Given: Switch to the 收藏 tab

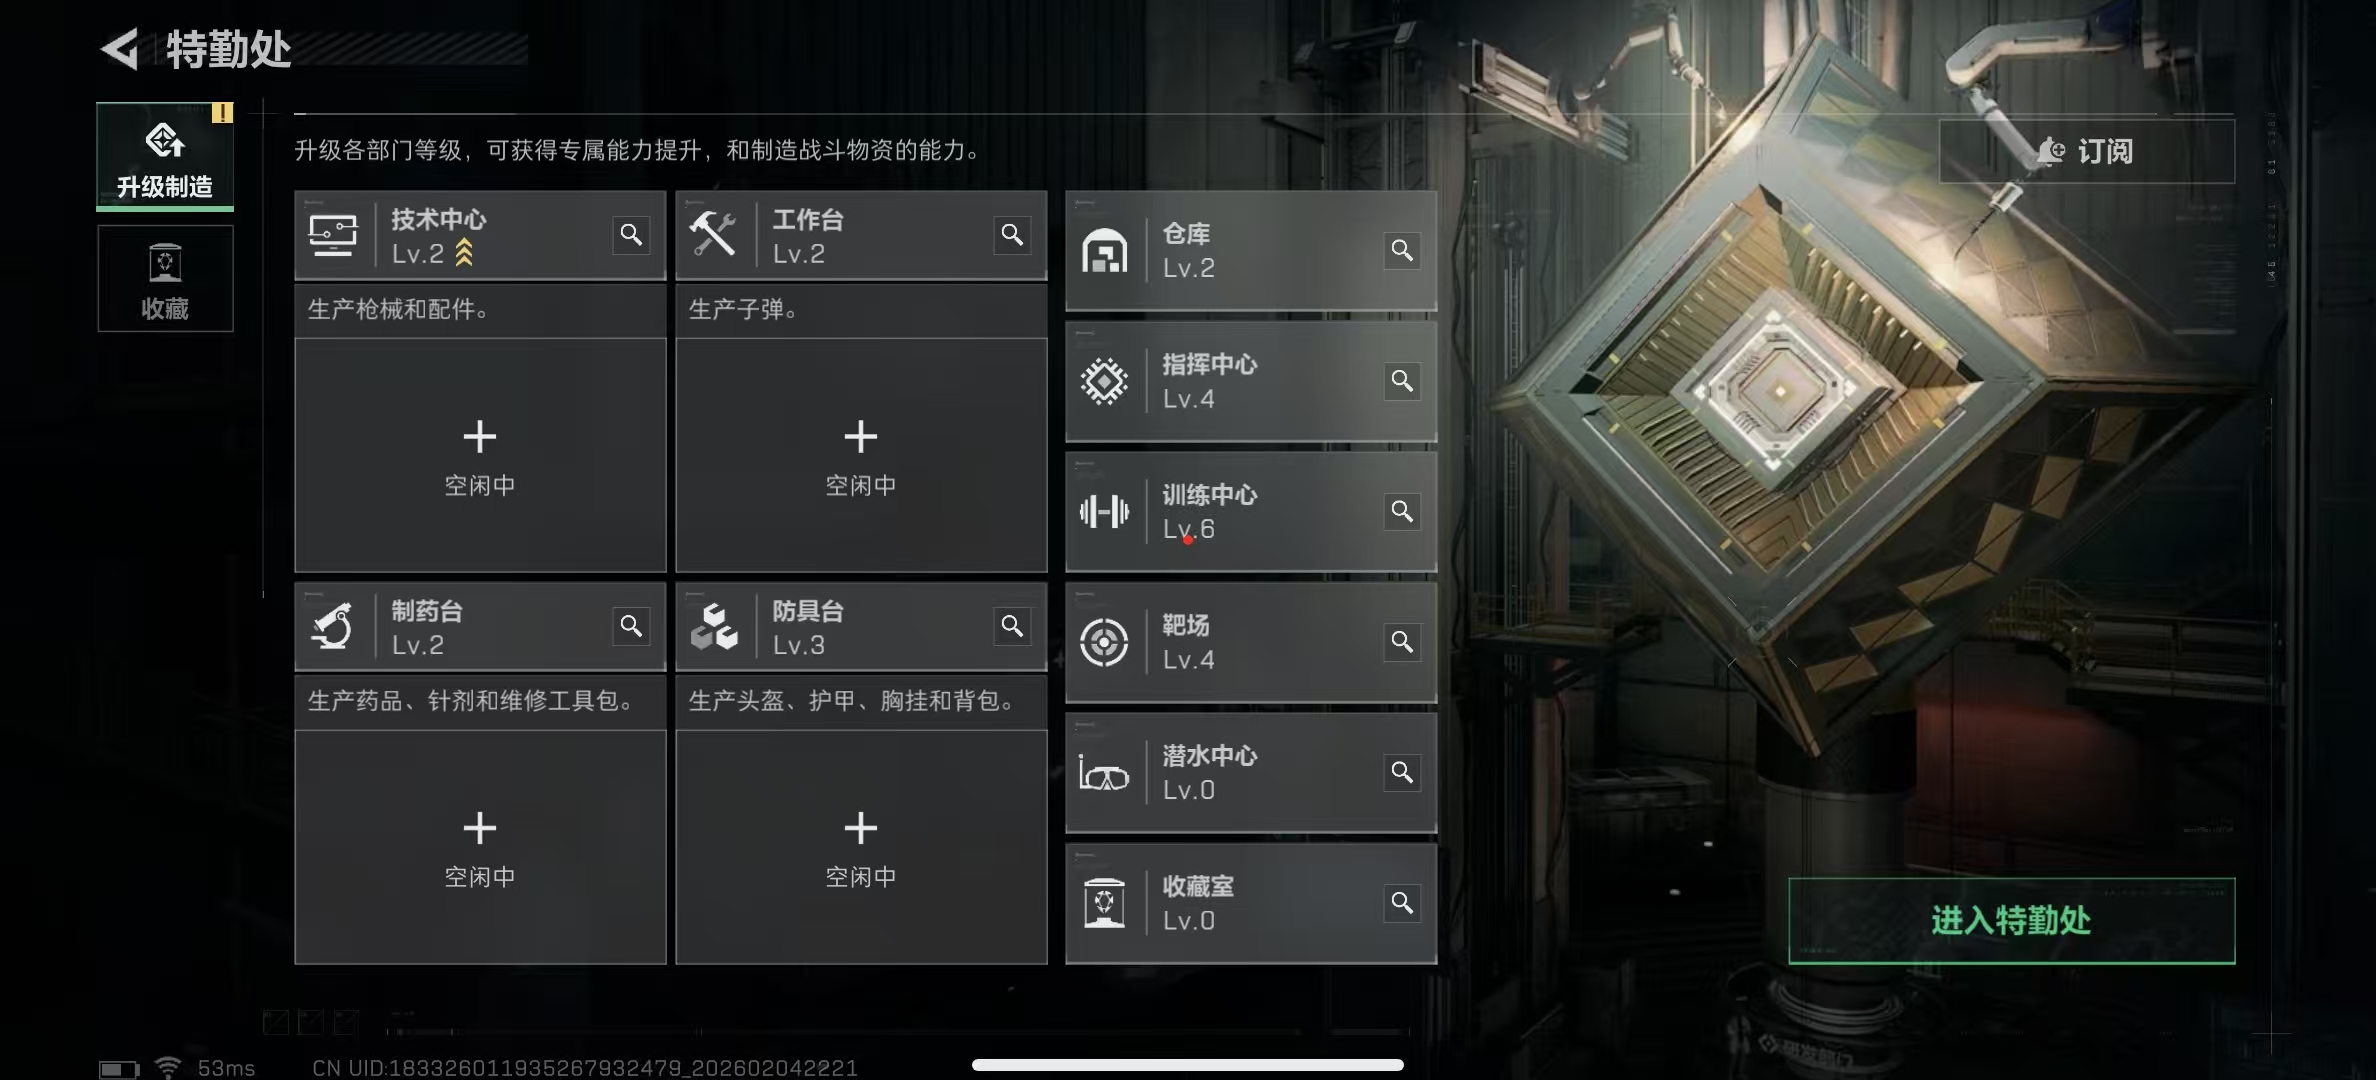Looking at the screenshot, I should (165, 279).
